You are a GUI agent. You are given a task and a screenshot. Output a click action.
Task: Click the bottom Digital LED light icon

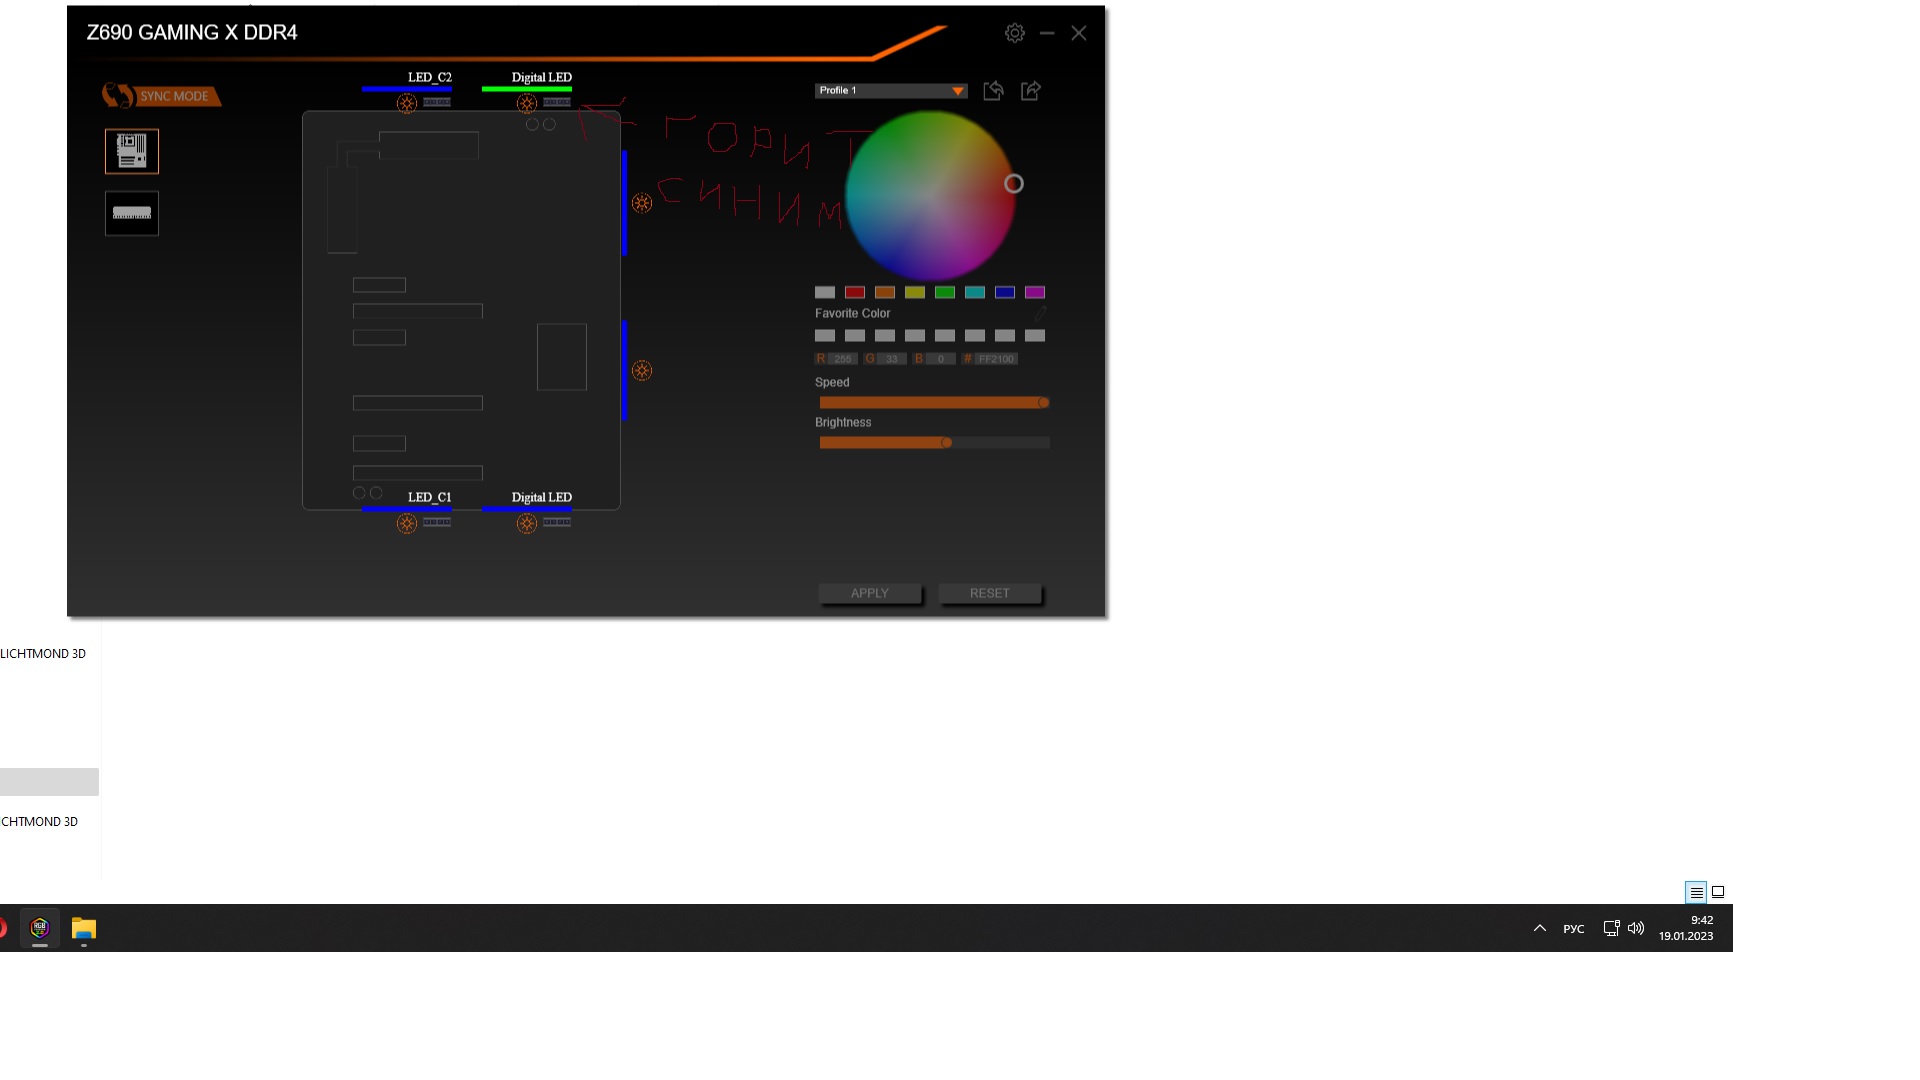pos(527,523)
